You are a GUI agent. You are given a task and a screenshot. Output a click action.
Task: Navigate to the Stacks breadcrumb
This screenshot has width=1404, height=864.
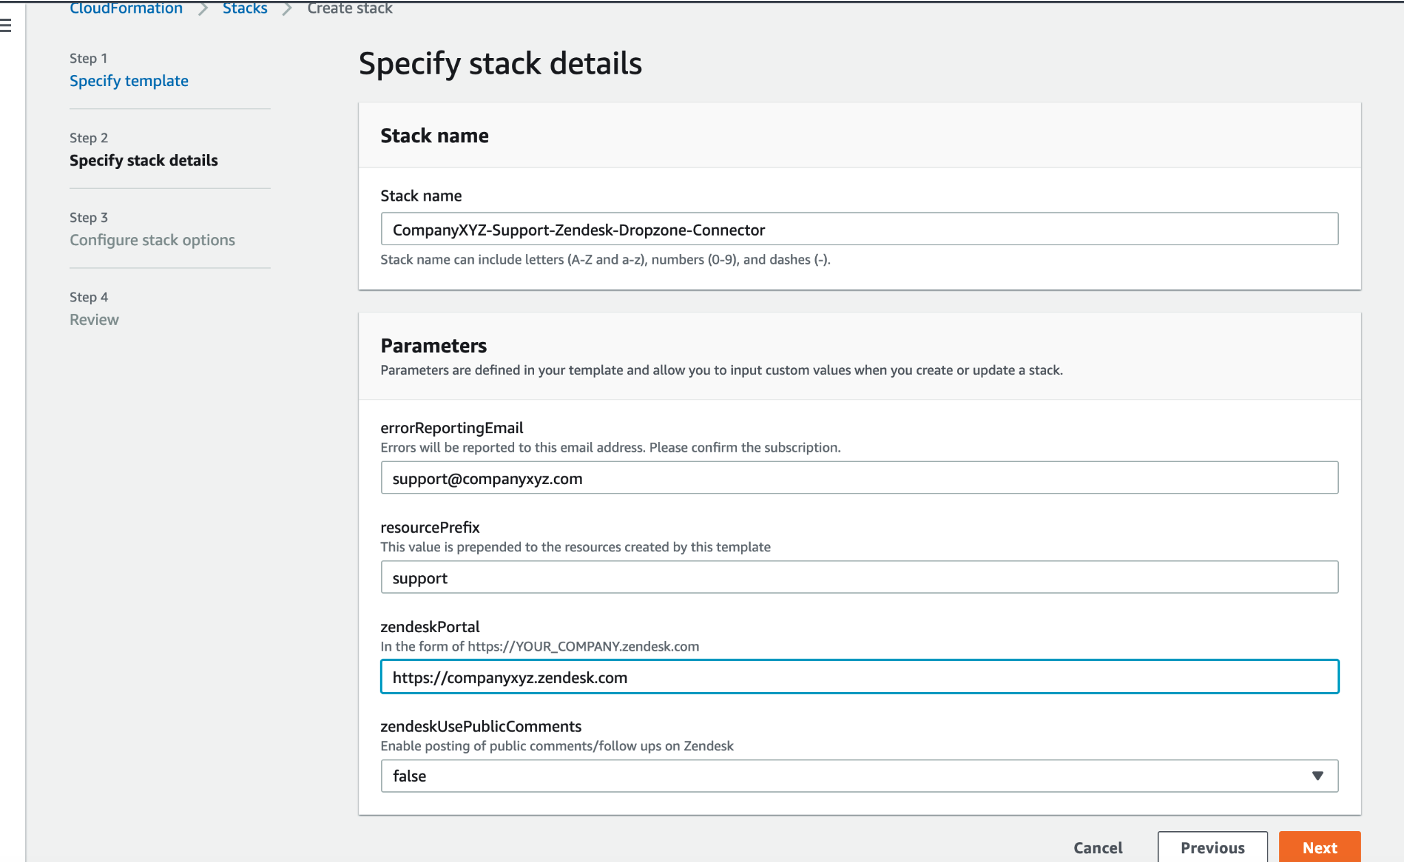pos(245,9)
